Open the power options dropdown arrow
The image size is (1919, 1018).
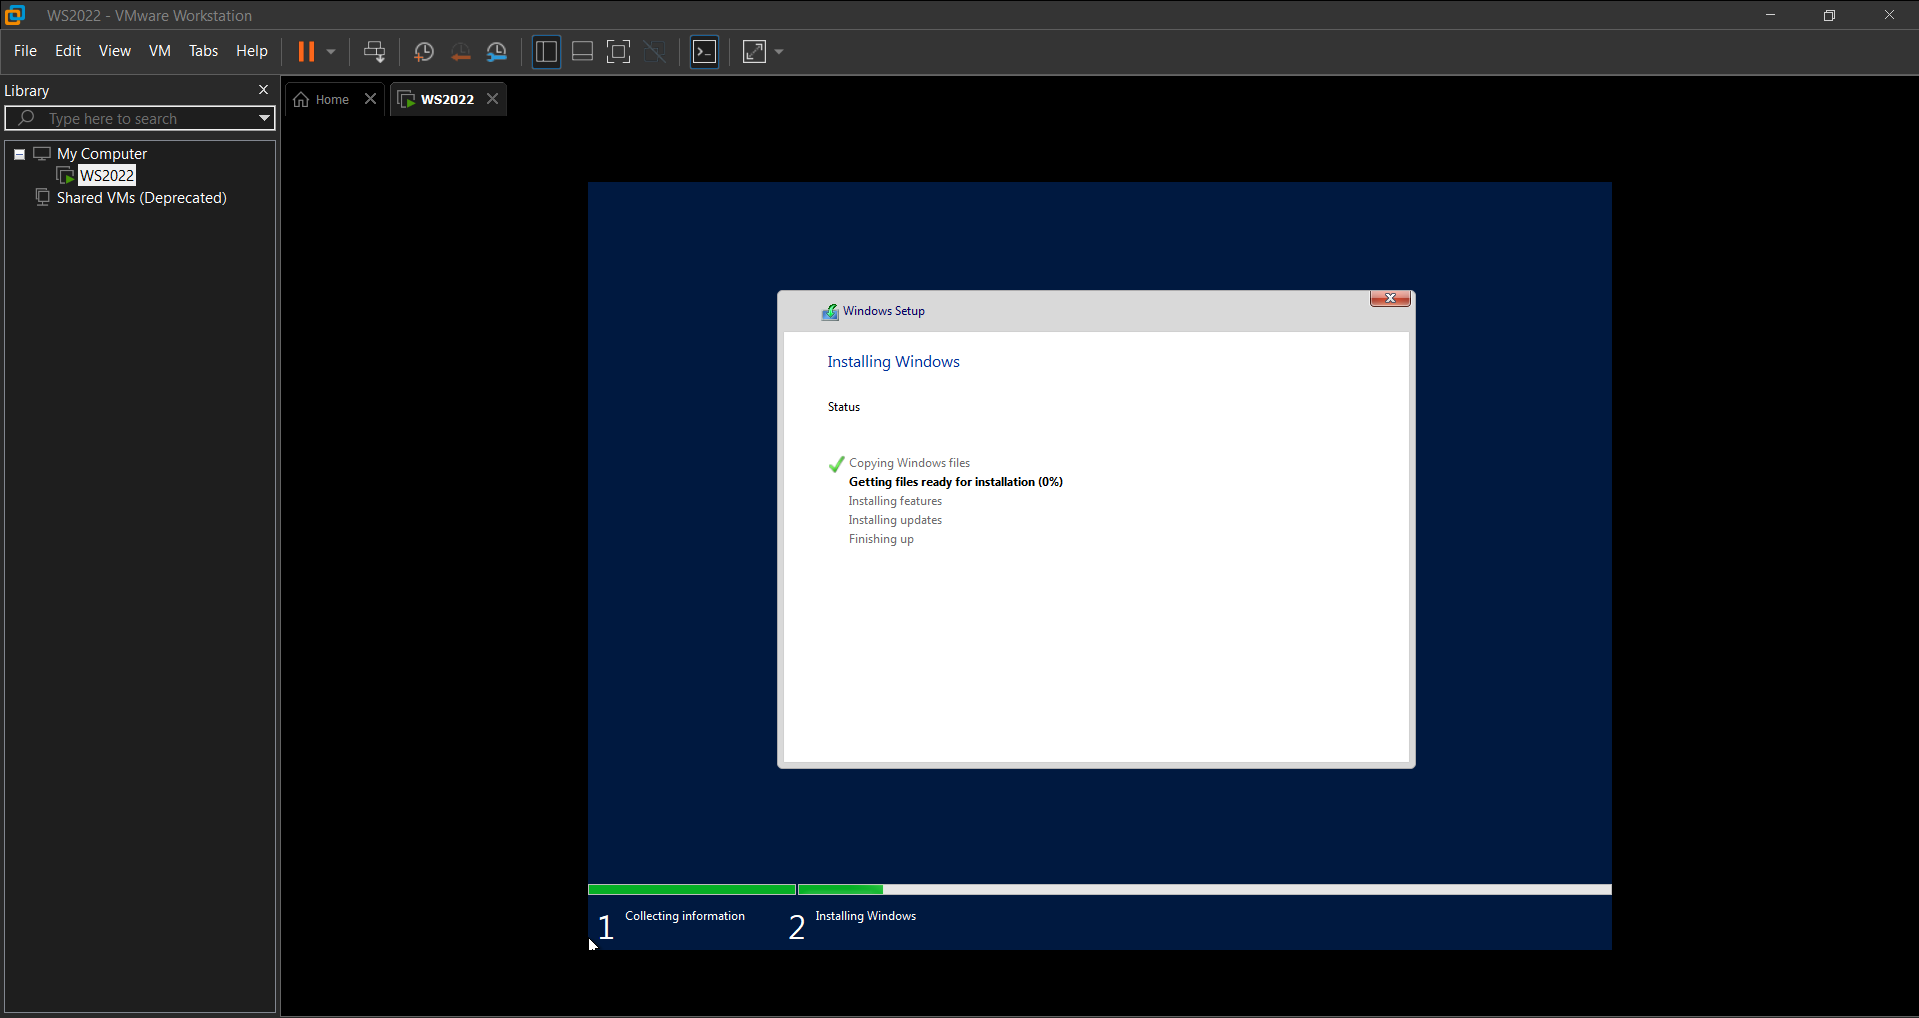coord(331,52)
